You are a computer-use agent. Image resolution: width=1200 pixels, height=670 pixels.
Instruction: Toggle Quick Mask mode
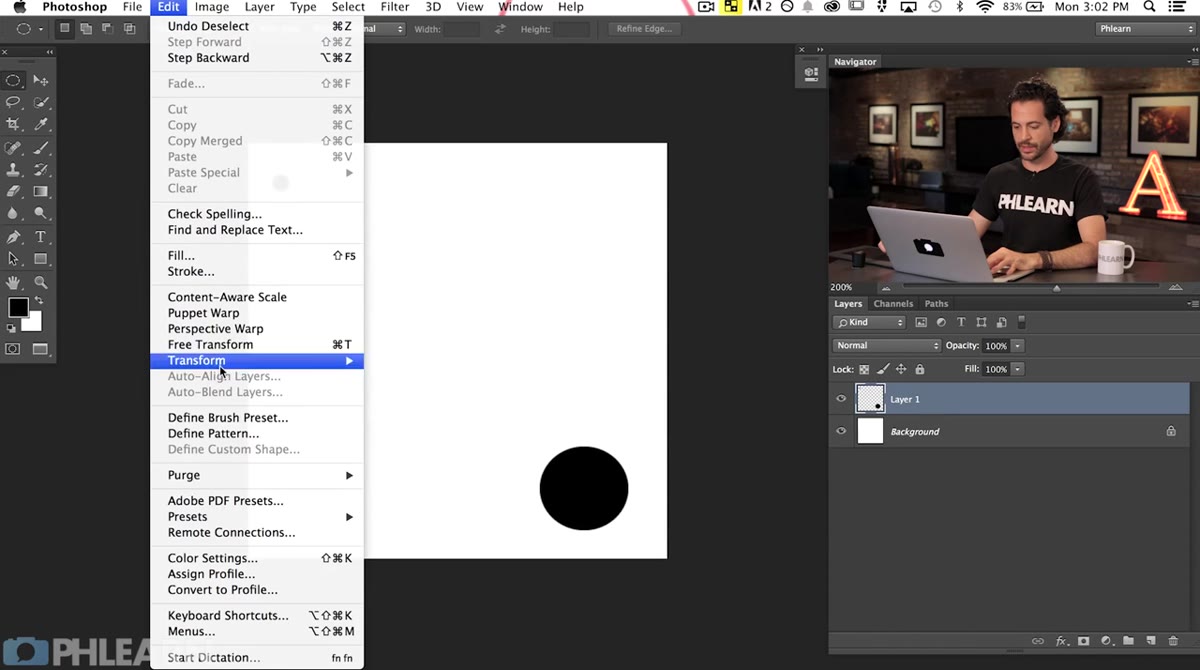13,349
